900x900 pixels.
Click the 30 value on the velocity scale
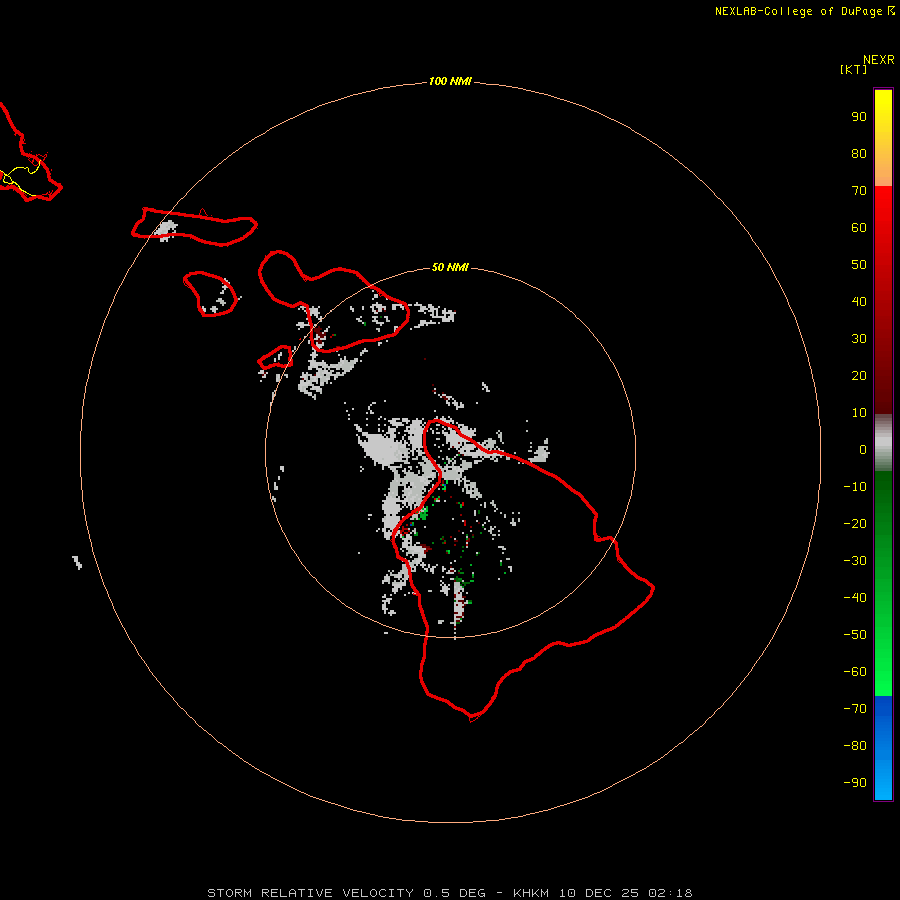859,339
